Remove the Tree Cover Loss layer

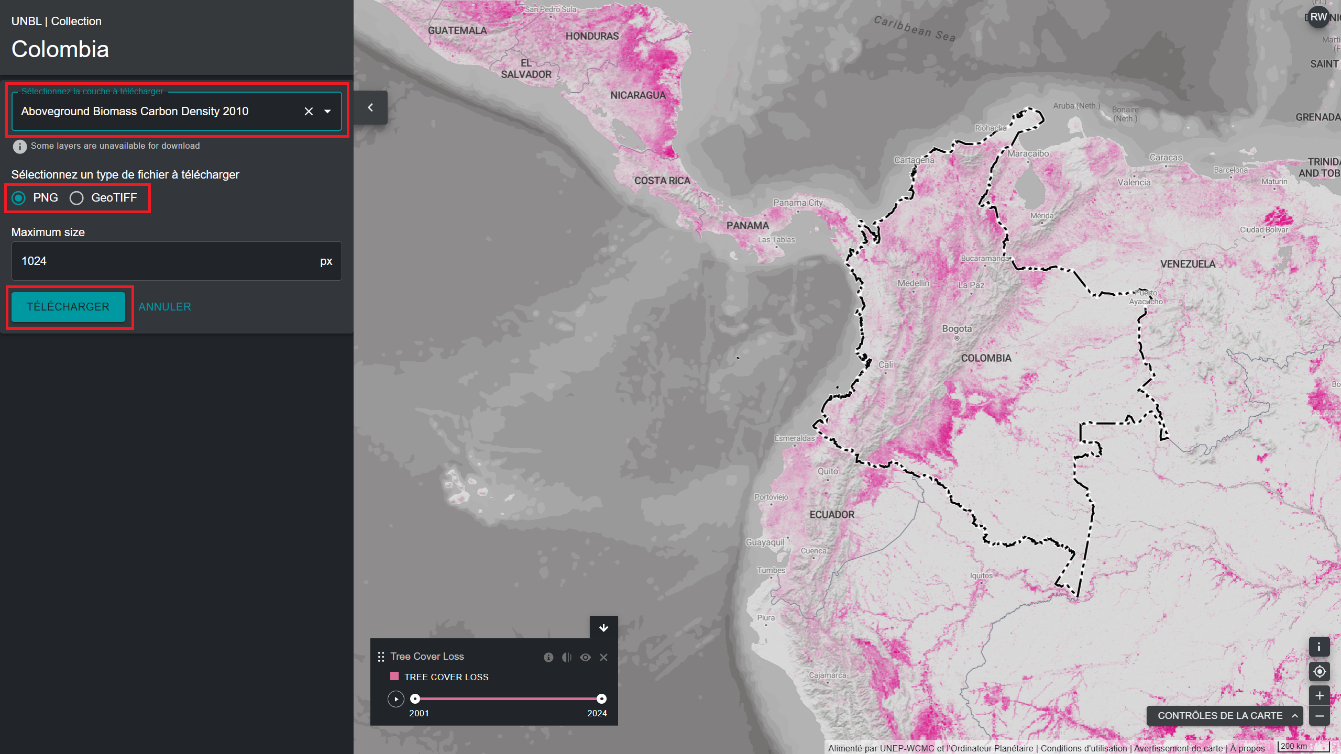click(x=603, y=657)
